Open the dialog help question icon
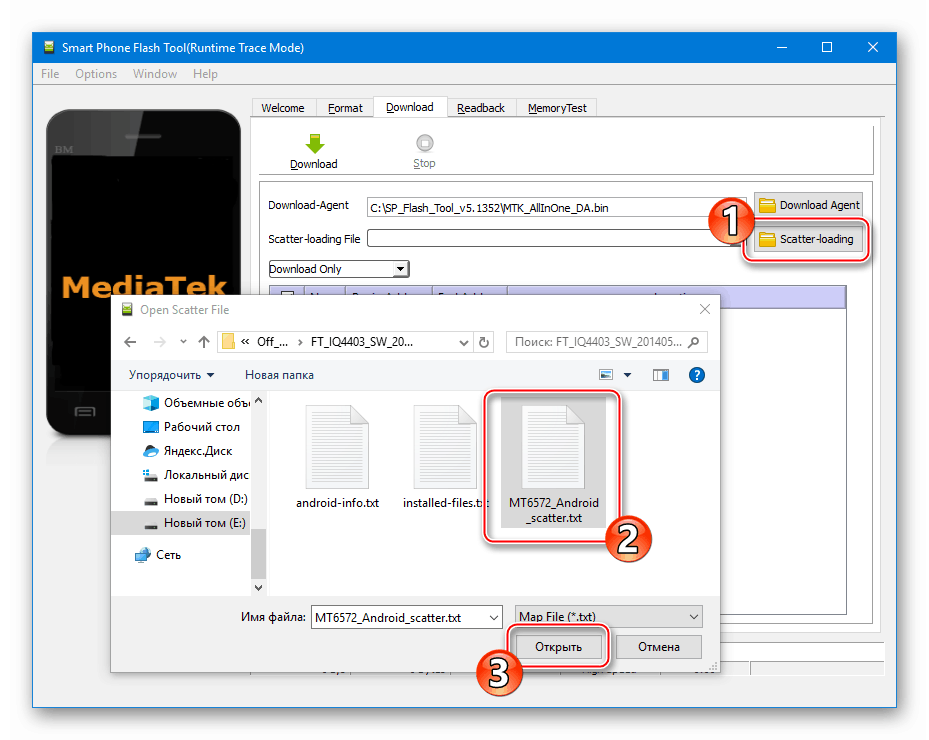The image size is (929, 740). [697, 375]
